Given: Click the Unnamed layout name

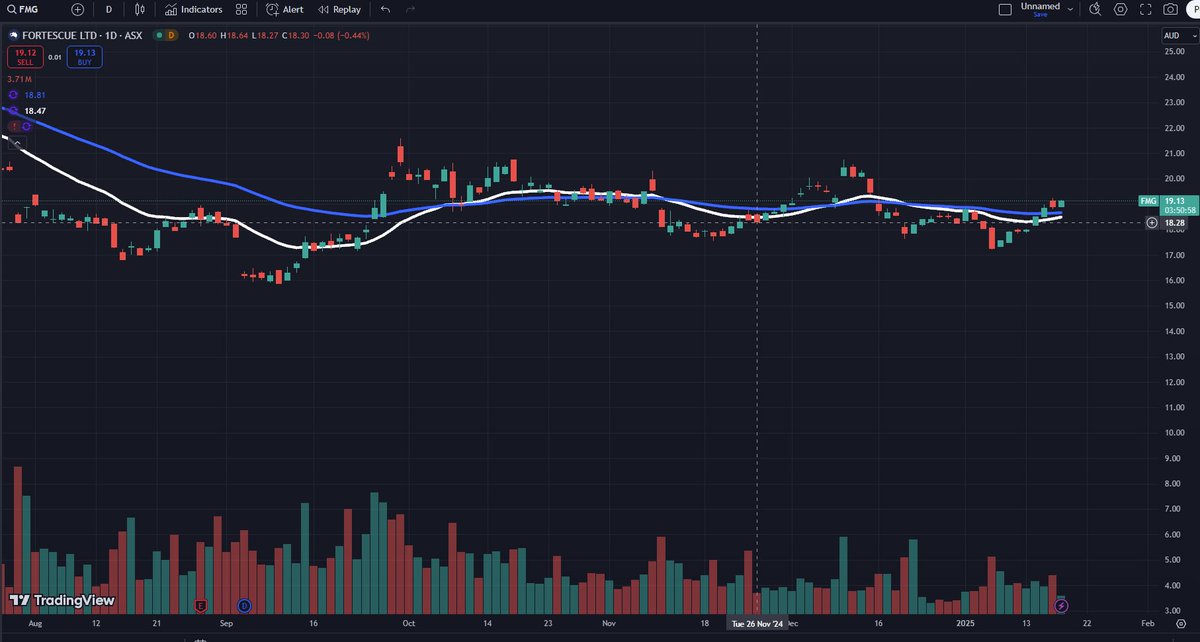Looking at the screenshot, I should click(x=1040, y=6).
